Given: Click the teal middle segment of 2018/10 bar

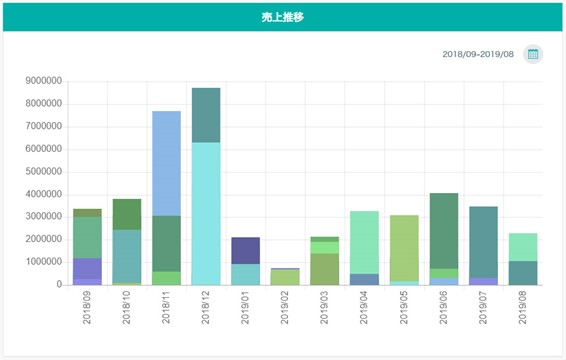Looking at the screenshot, I should (127, 256).
